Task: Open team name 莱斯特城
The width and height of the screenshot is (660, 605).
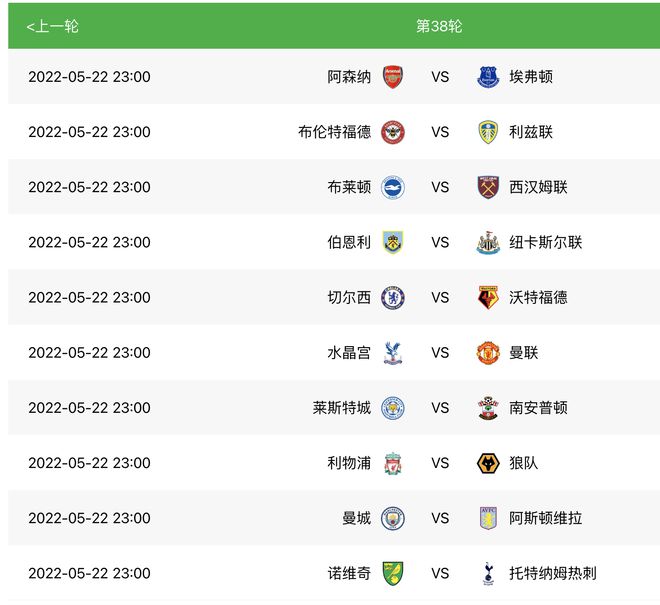Action: pyautogui.click(x=341, y=408)
